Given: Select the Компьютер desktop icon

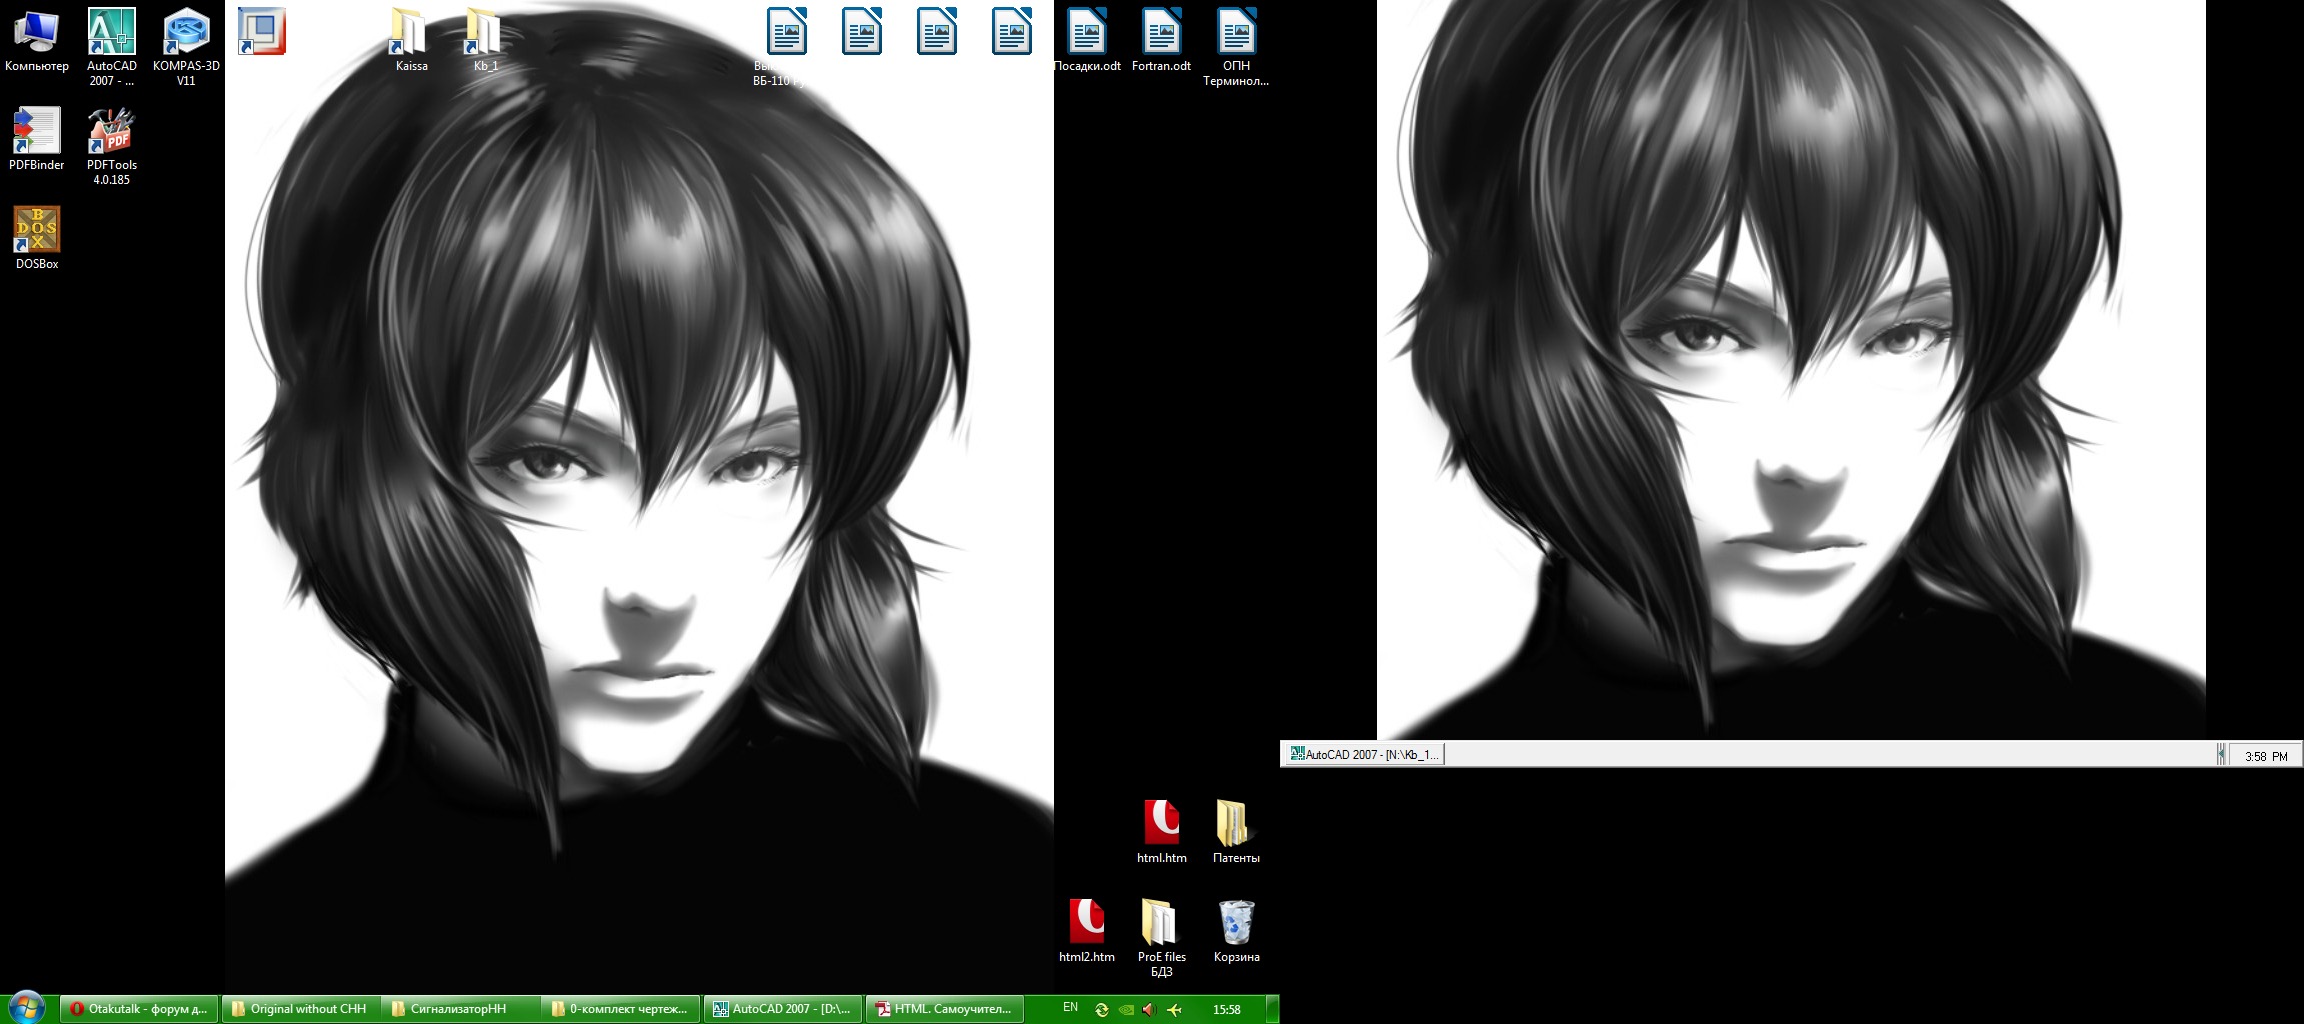Looking at the screenshot, I should click(37, 33).
